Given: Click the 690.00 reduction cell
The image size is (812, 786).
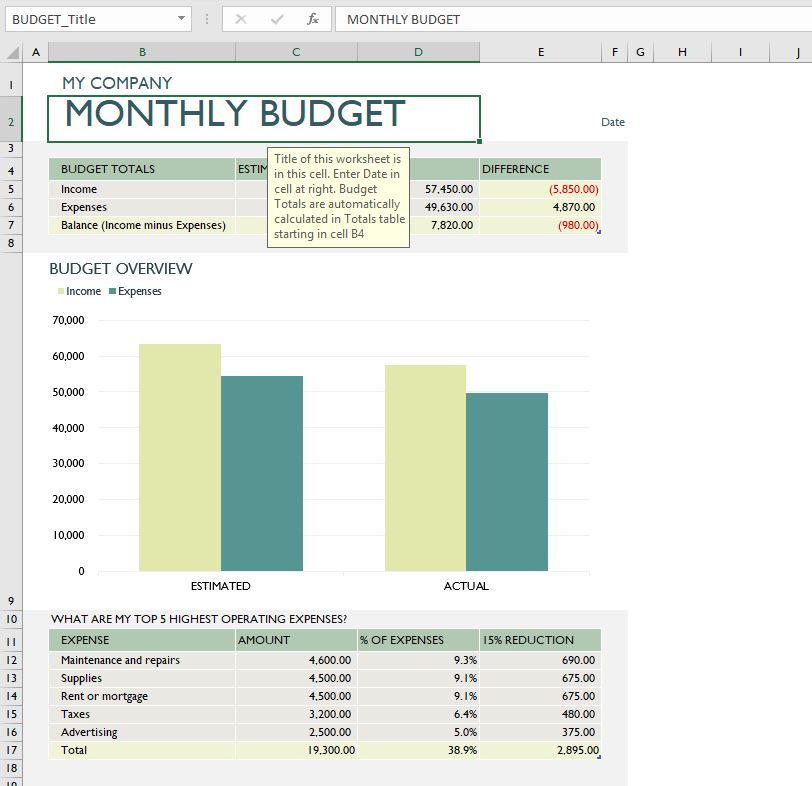Looking at the screenshot, I should 540,660.
